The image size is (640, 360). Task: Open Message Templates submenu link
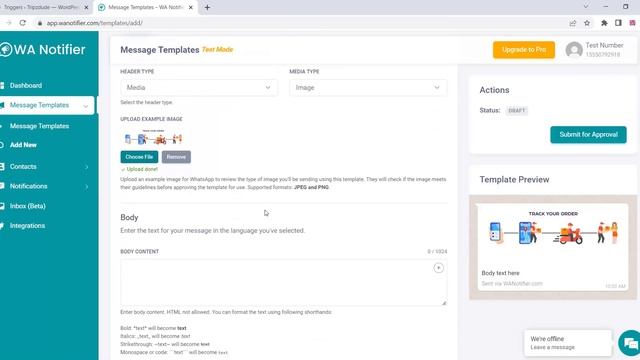39,126
